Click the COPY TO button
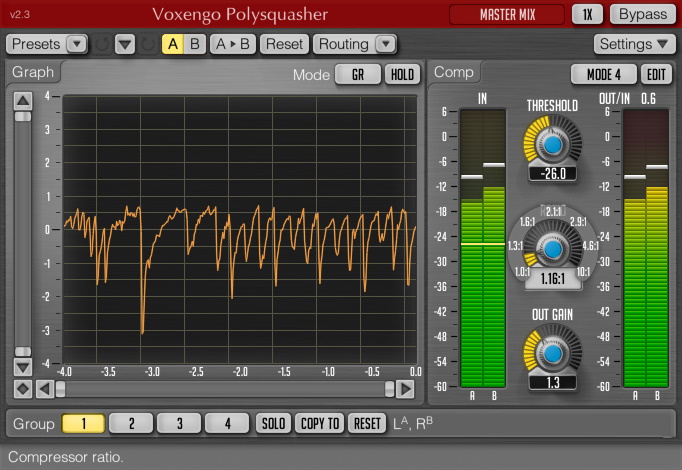Image resolution: width=682 pixels, height=470 pixels. tap(320, 423)
